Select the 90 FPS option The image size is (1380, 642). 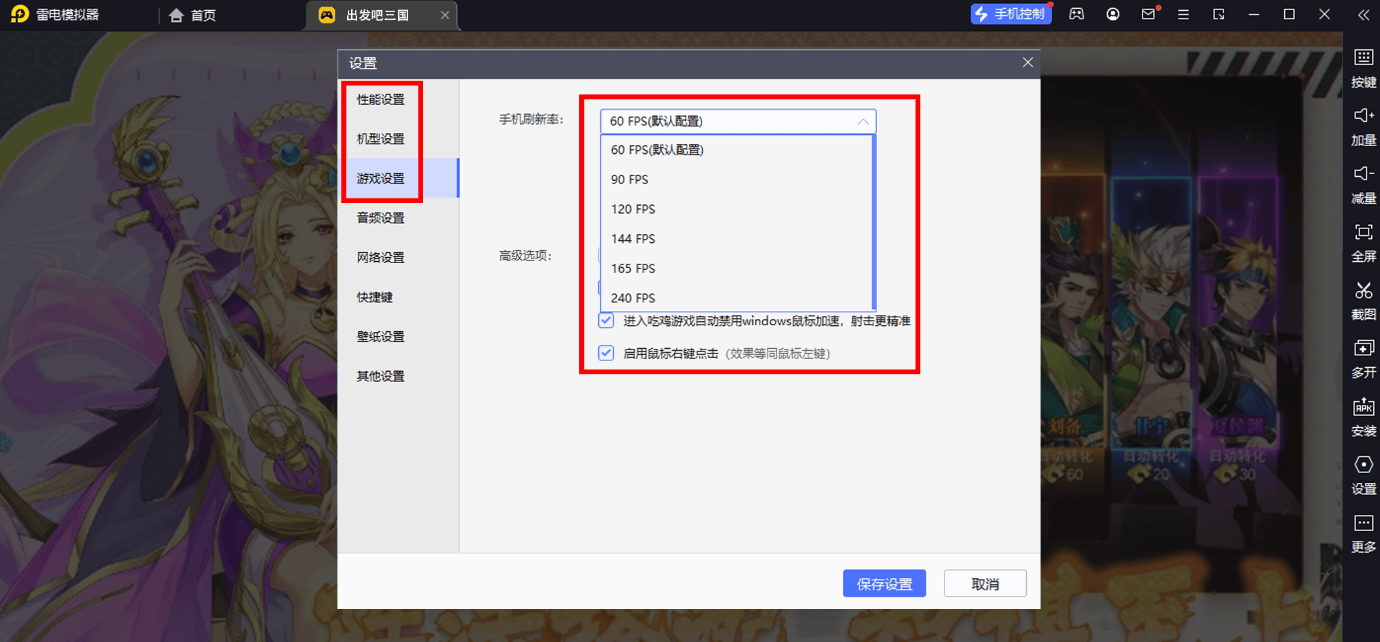[x=737, y=179]
